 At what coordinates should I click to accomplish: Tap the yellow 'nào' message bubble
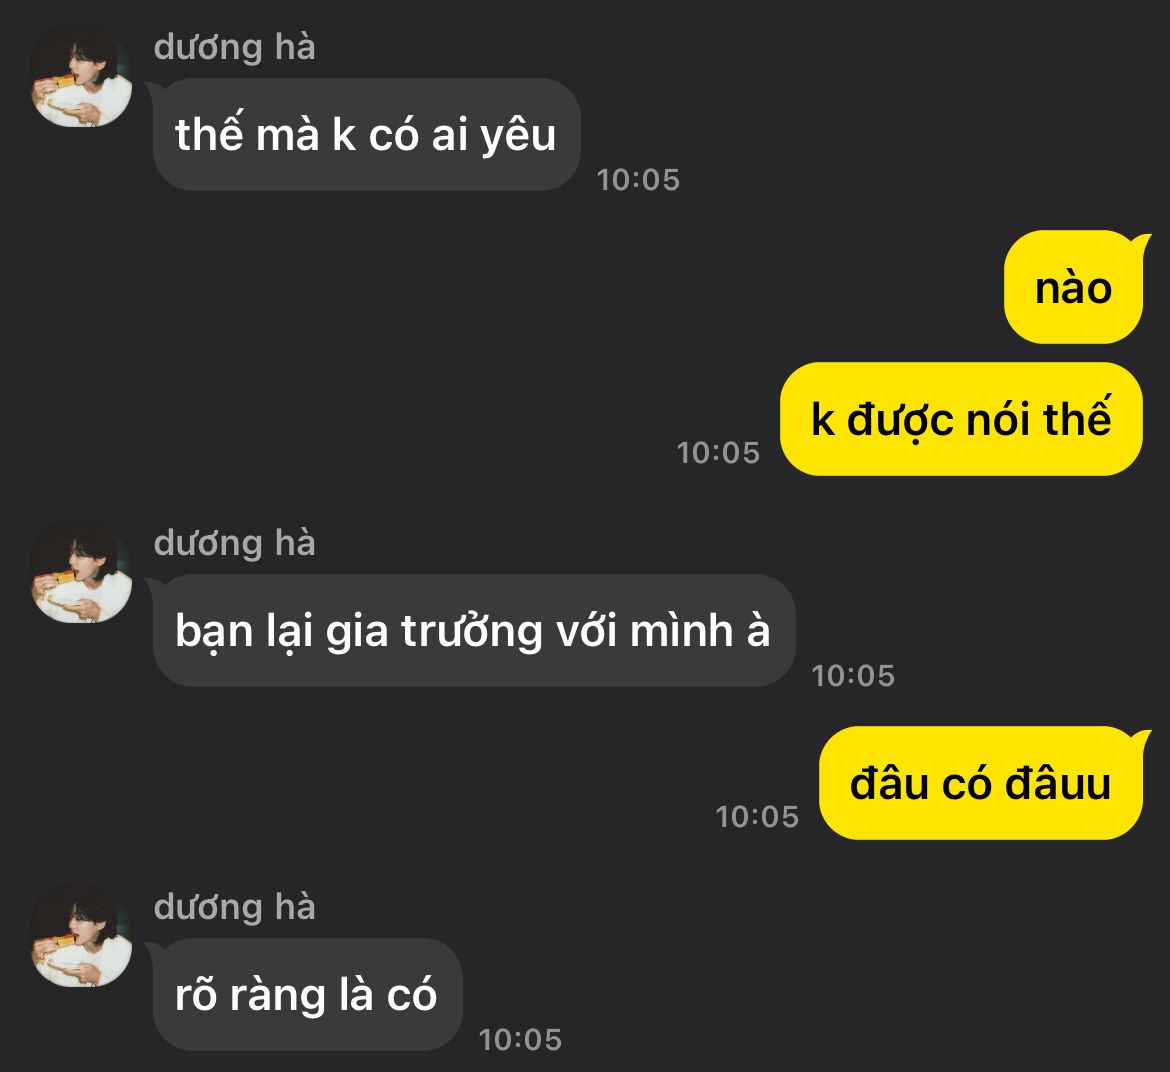point(1074,287)
